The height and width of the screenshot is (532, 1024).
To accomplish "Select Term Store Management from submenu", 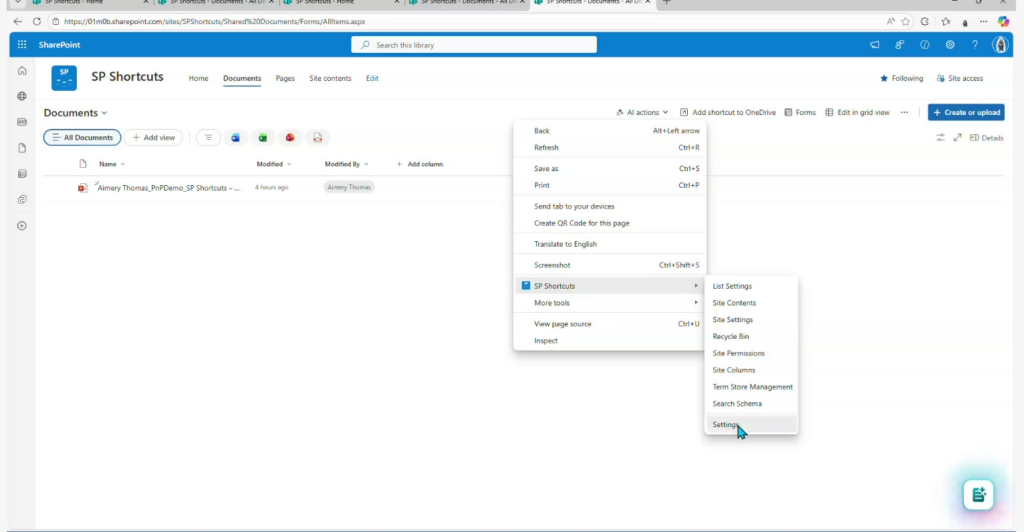I will (752, 387).
